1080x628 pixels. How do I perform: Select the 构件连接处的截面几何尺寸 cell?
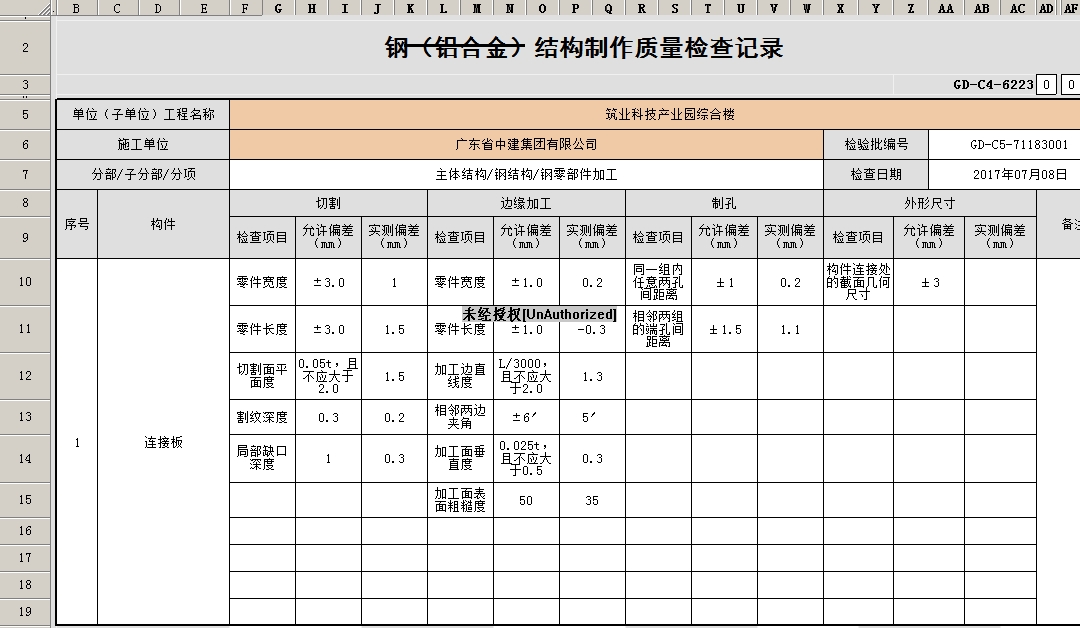[858, 282]
